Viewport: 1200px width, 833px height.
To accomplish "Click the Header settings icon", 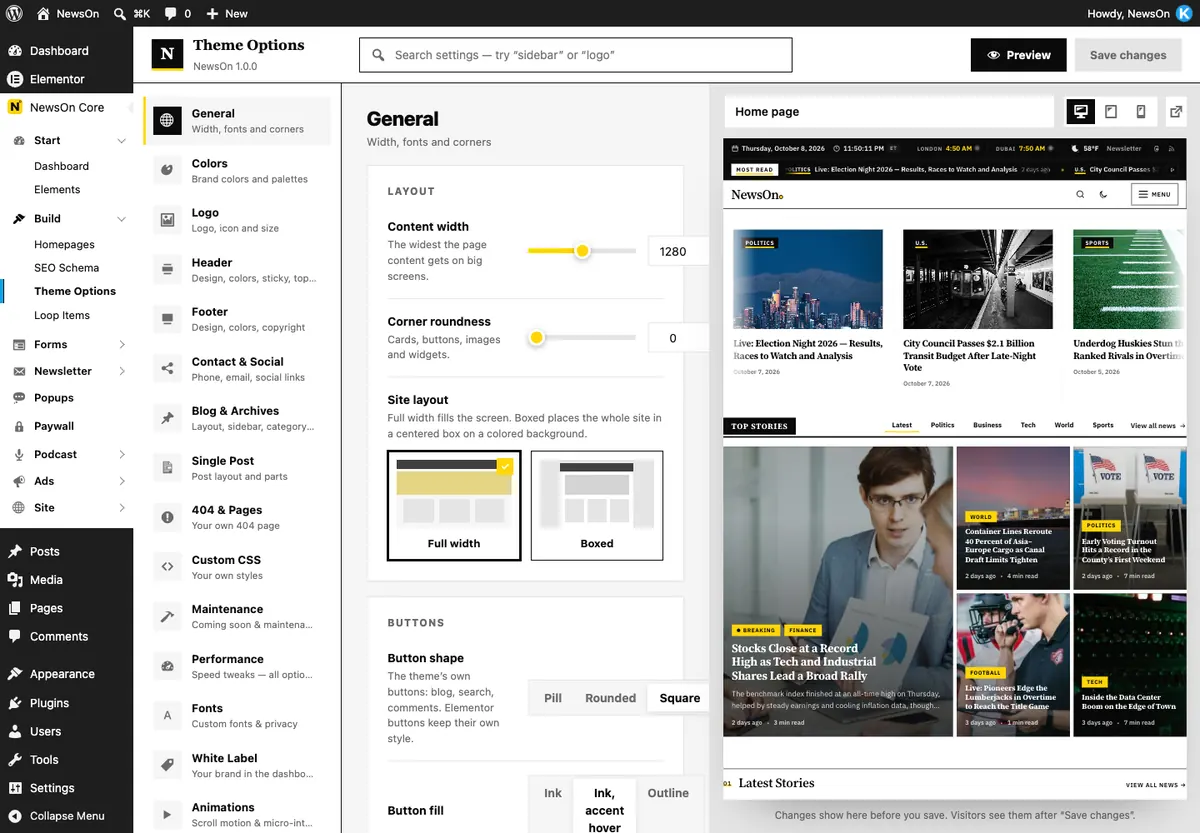I will (167, 269).
